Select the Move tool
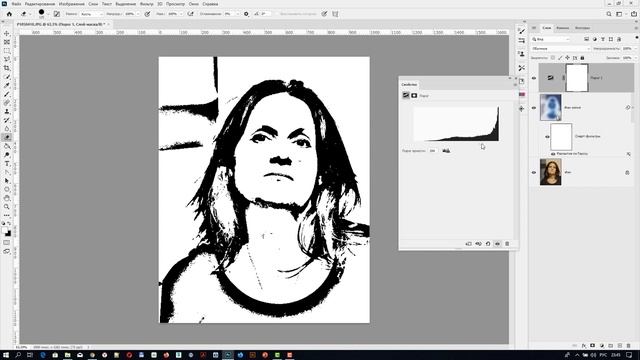Viewport: 640px width, 360px height. pos(7,33)
